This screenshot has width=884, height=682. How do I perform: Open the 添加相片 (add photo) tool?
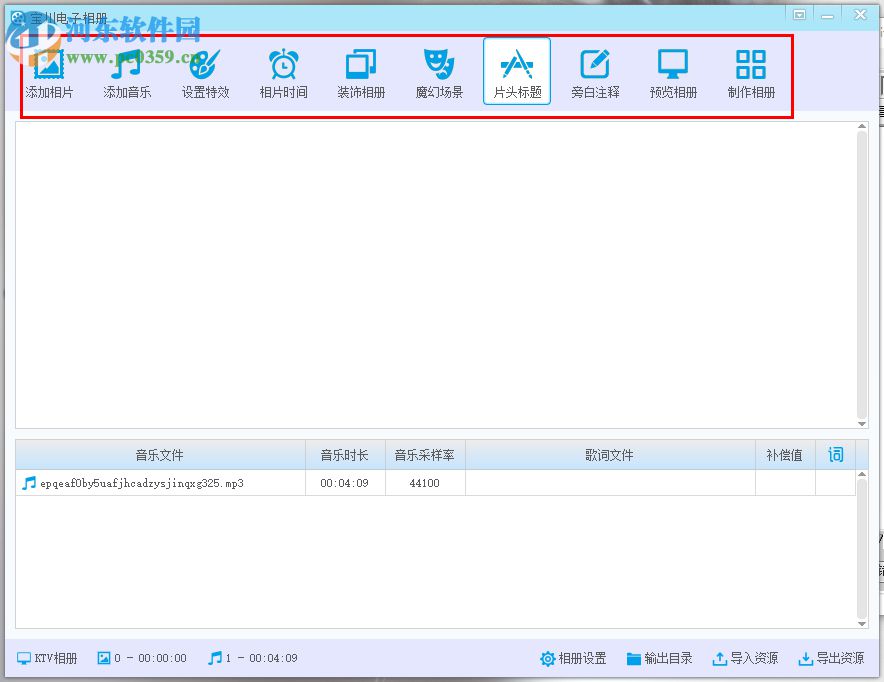49,72
